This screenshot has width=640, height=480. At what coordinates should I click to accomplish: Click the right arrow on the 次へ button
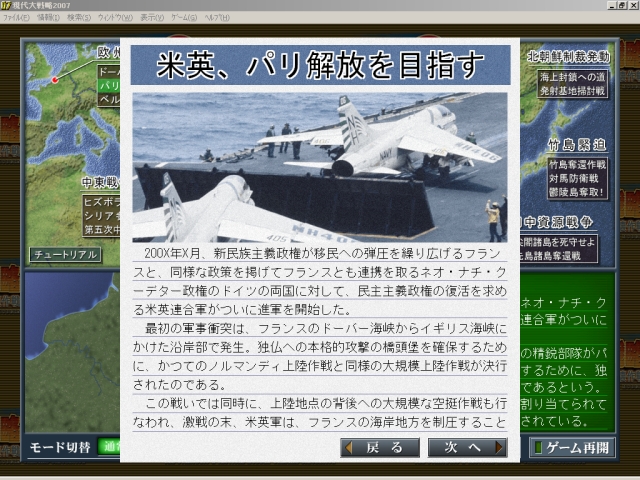[499, 448]
